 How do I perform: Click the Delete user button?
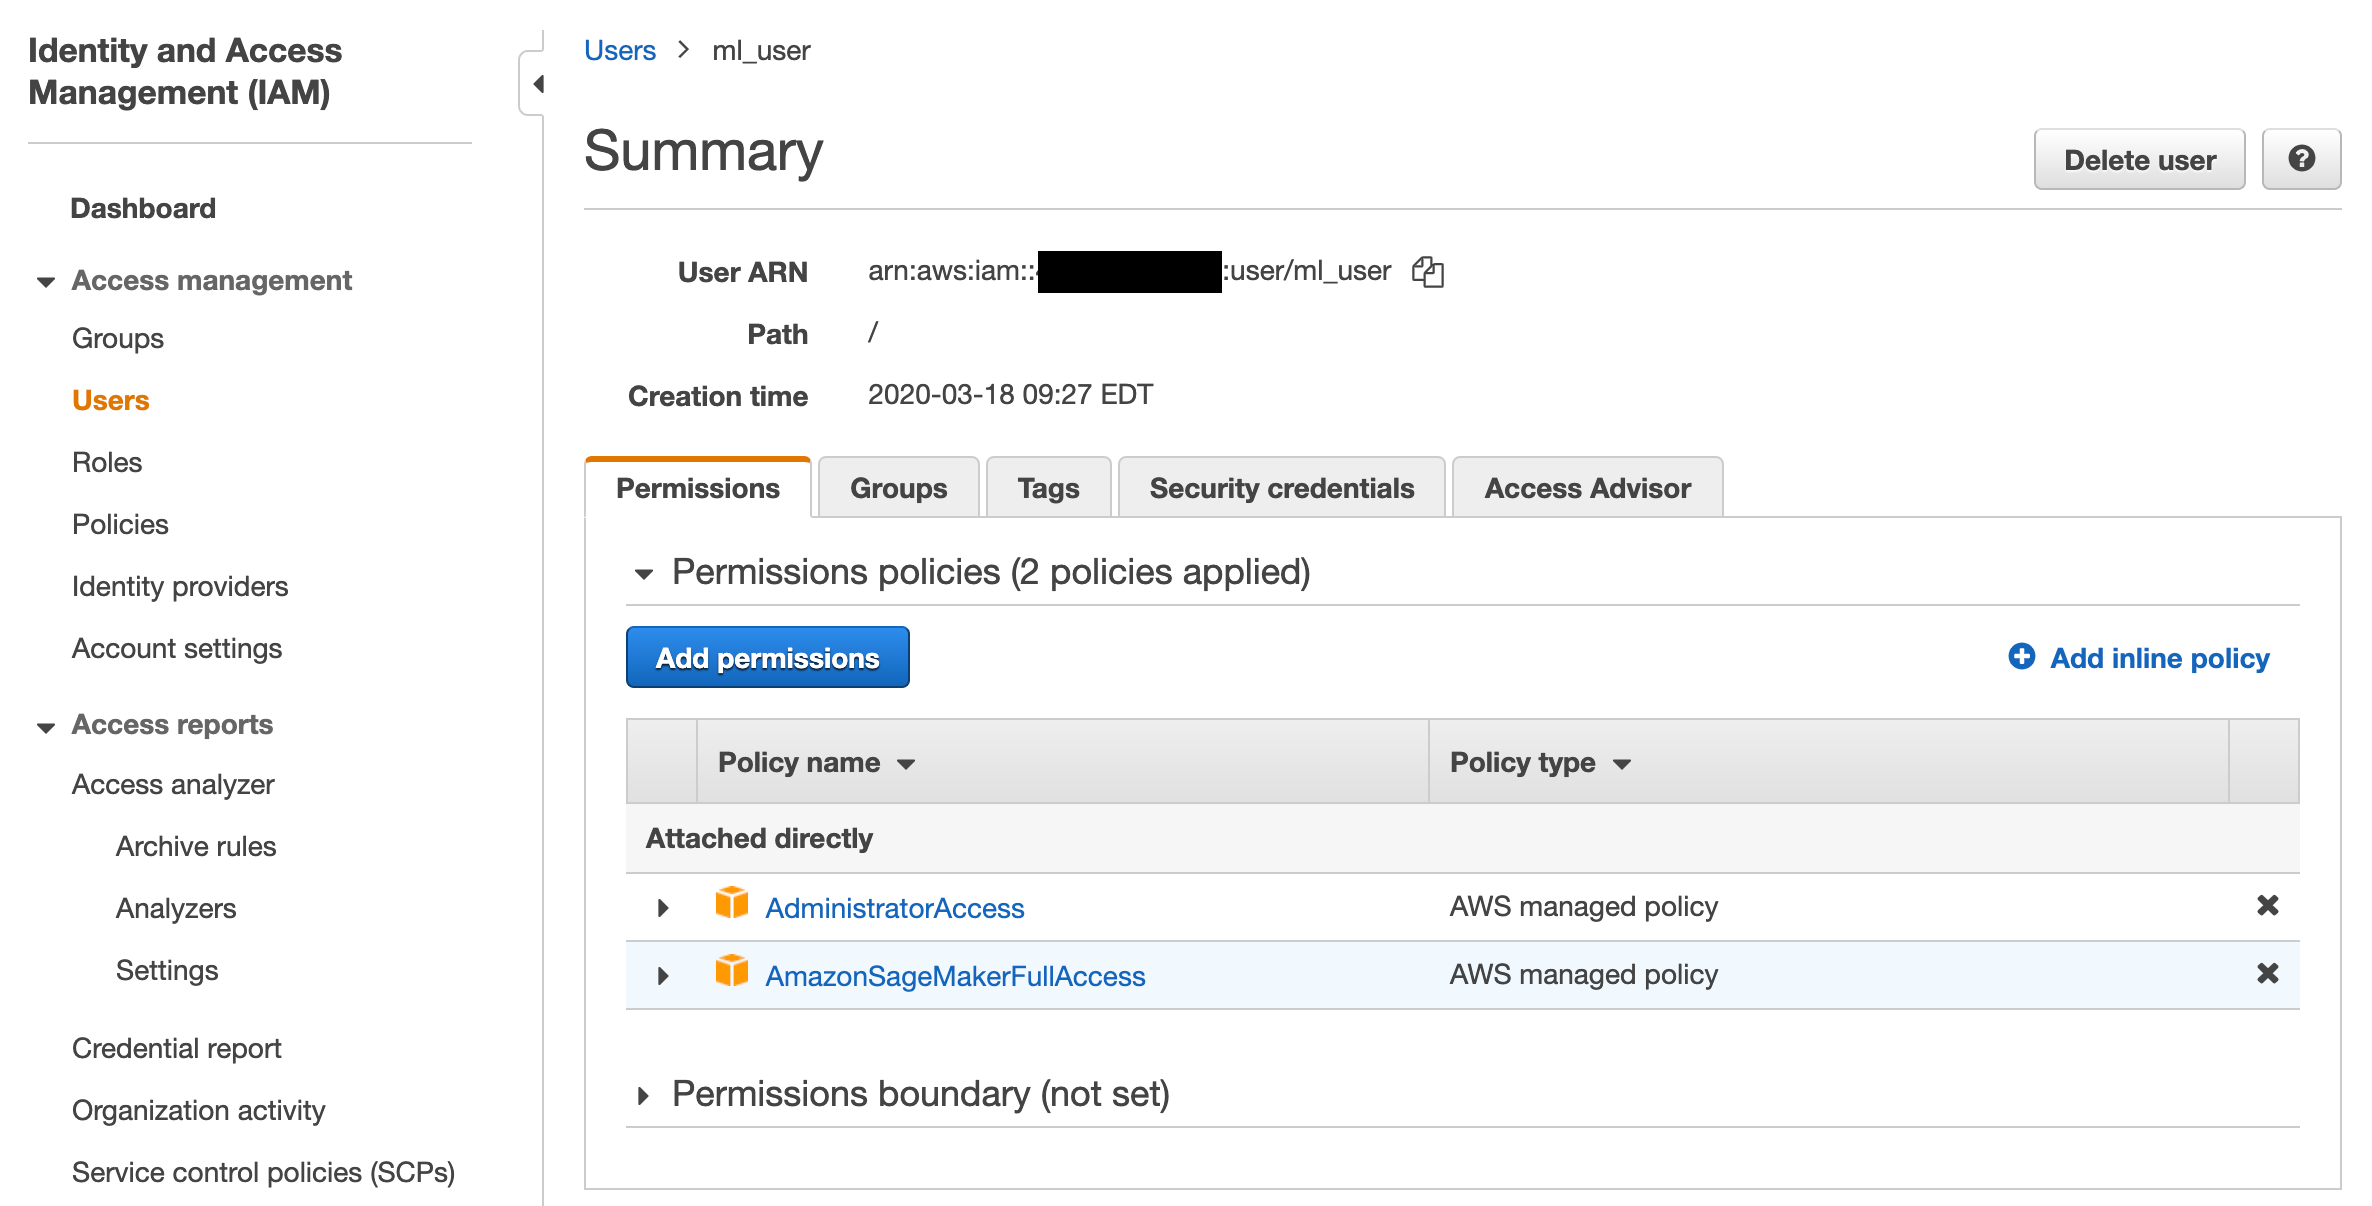(x=2139, y=160)
